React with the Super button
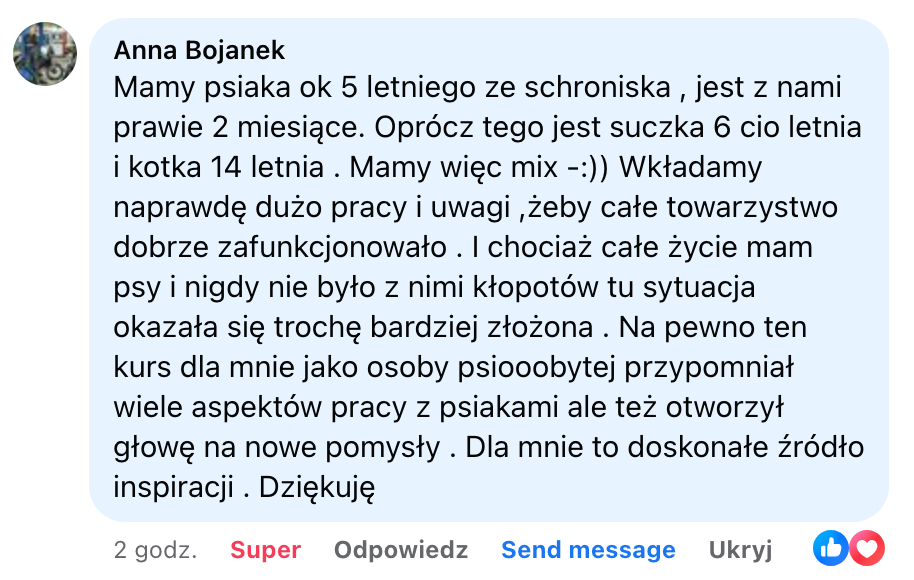Viewport: 914px width, 580px height. (266, 550)
